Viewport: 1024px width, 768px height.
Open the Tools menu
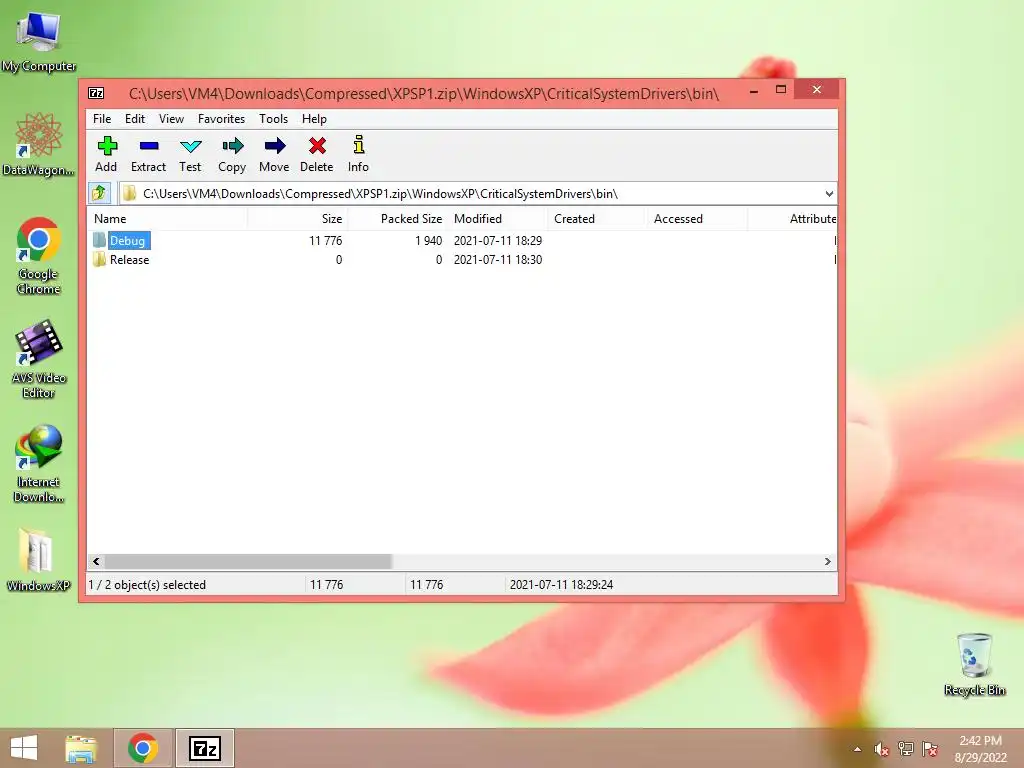(x=273, y=119)
